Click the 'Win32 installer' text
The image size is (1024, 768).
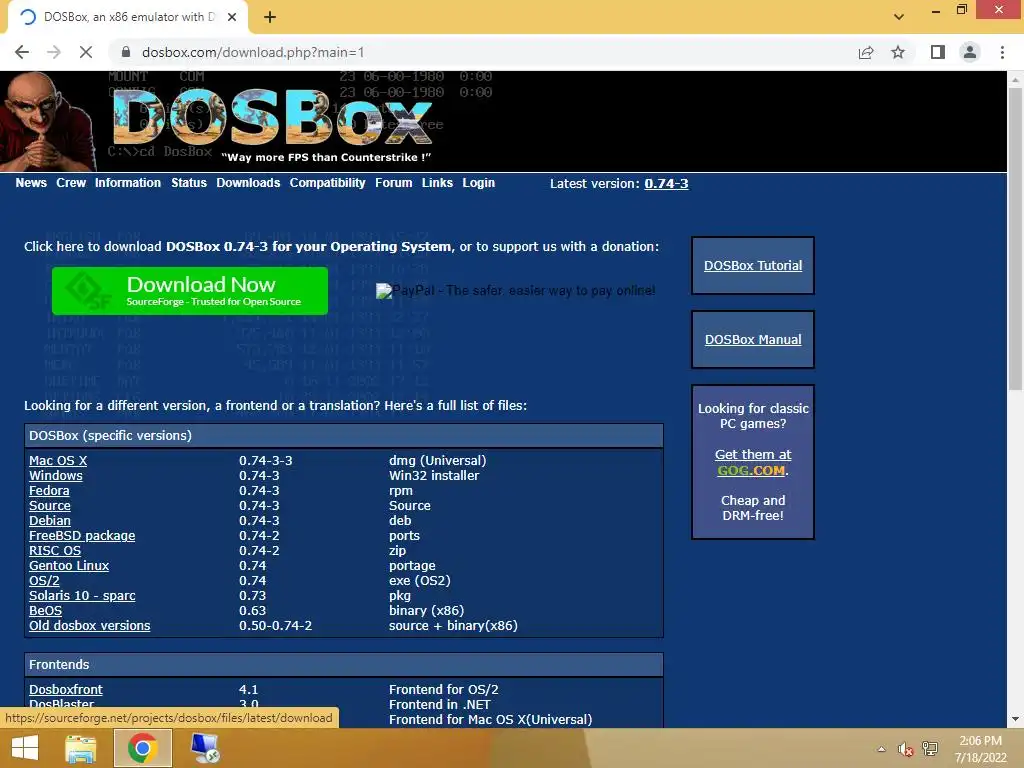[434, 475]
